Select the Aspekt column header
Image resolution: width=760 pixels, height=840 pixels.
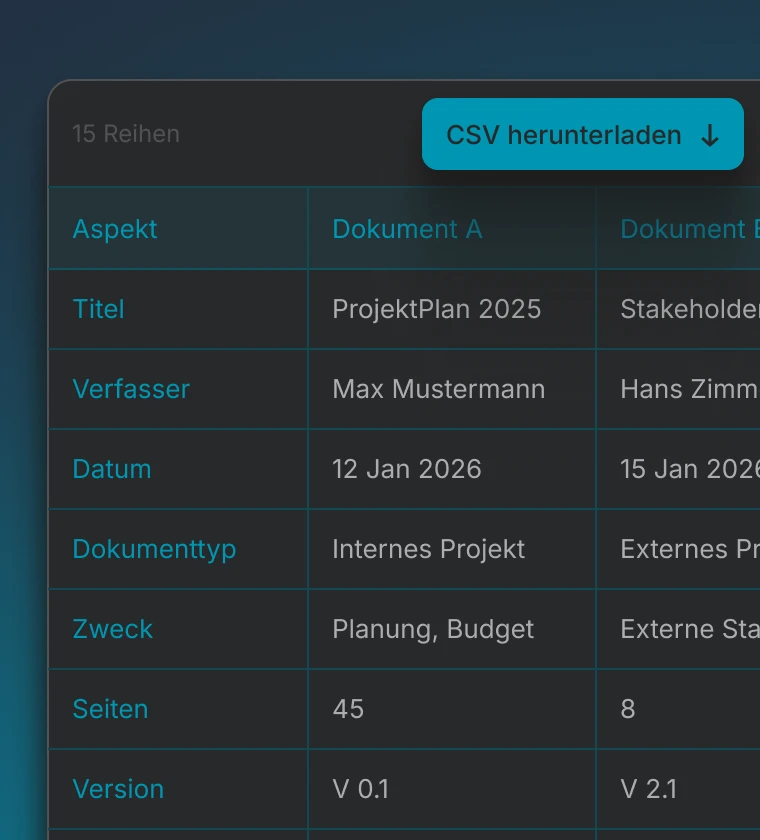(115, 229)
